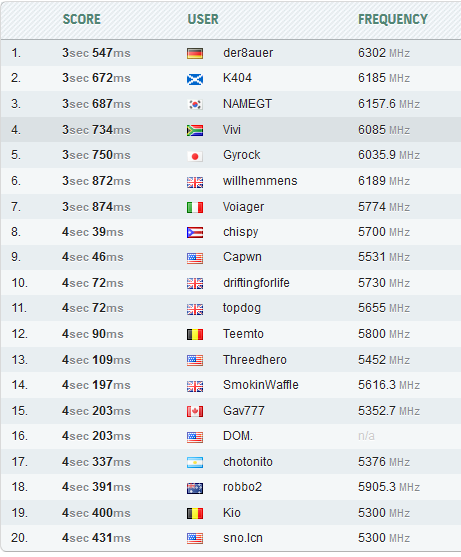Click the Japanese flag next to Gyrock
This screenshot has height=557, width=461.
coord(195,156)
